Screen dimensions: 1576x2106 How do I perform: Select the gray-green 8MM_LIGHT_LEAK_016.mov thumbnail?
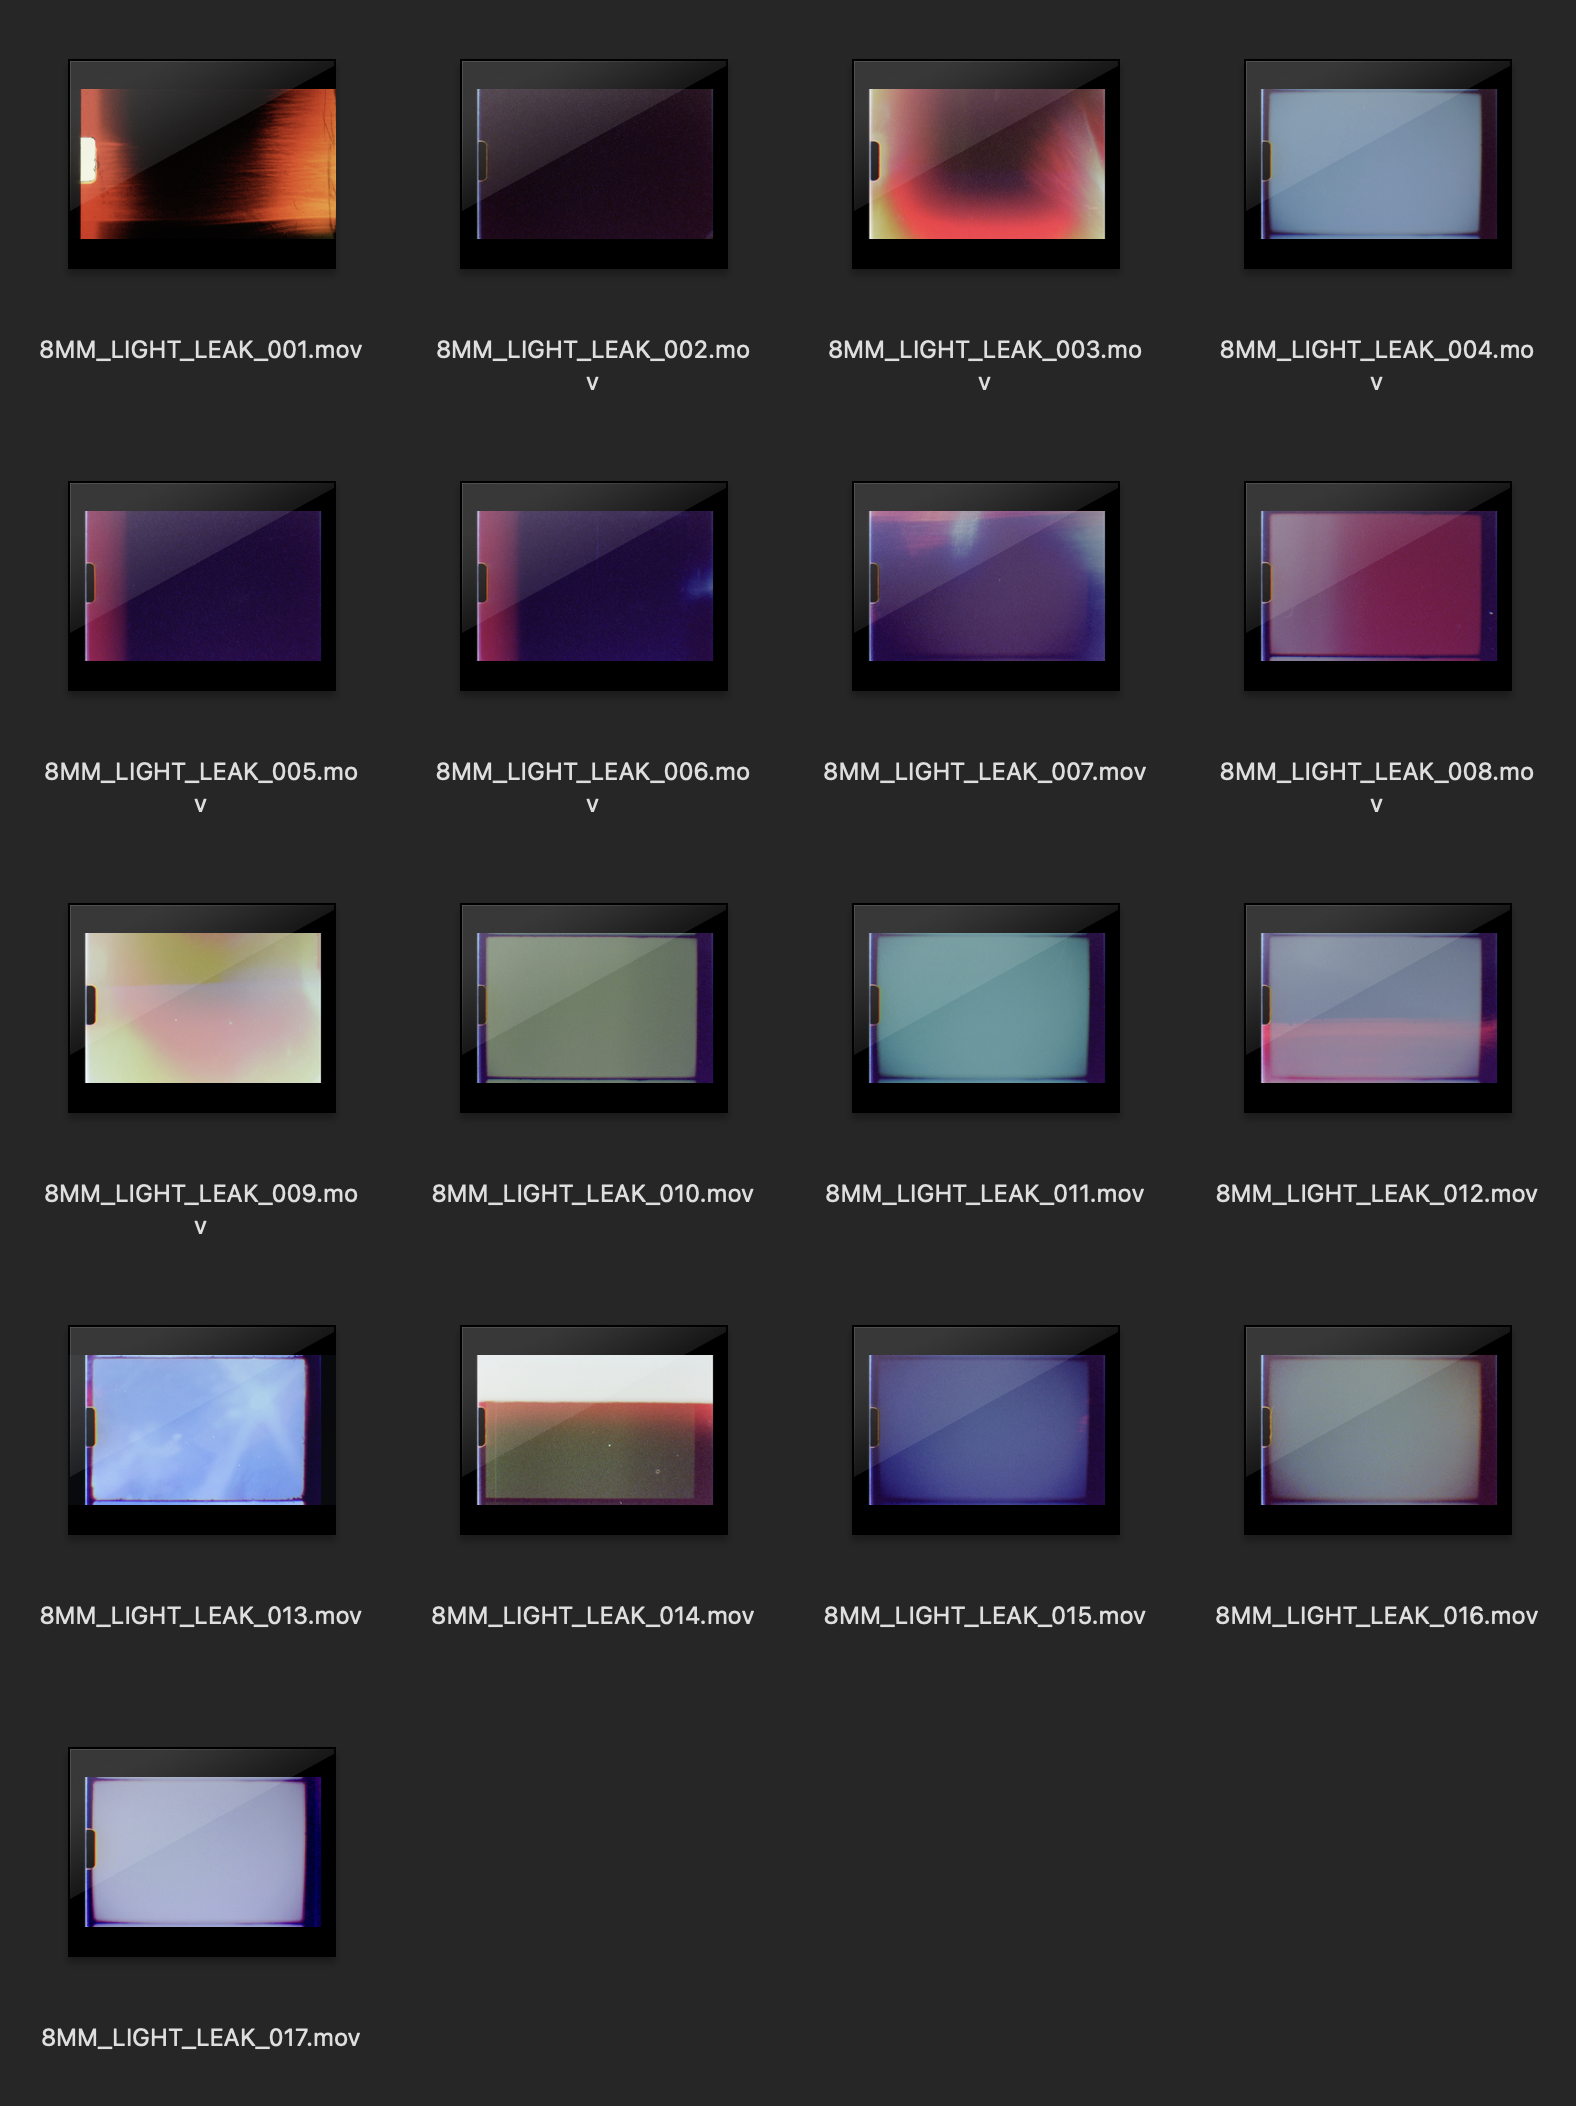pos(1378,1430)
